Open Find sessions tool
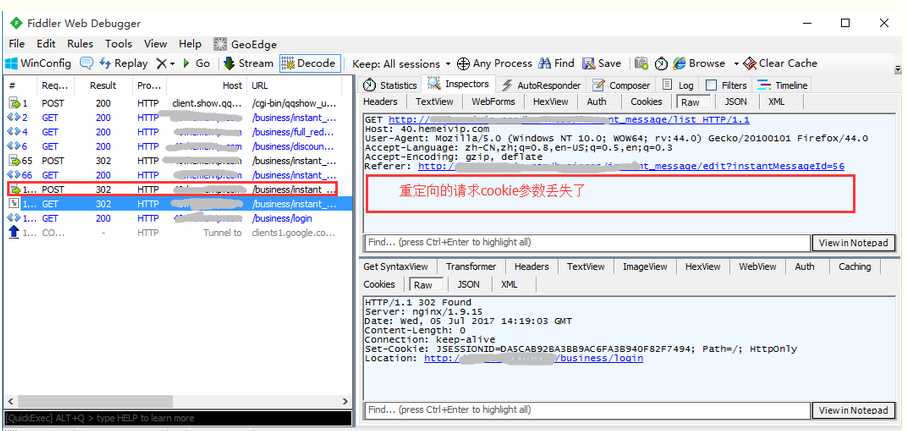This screenshot has width=906, height=431. coord(556,64)
